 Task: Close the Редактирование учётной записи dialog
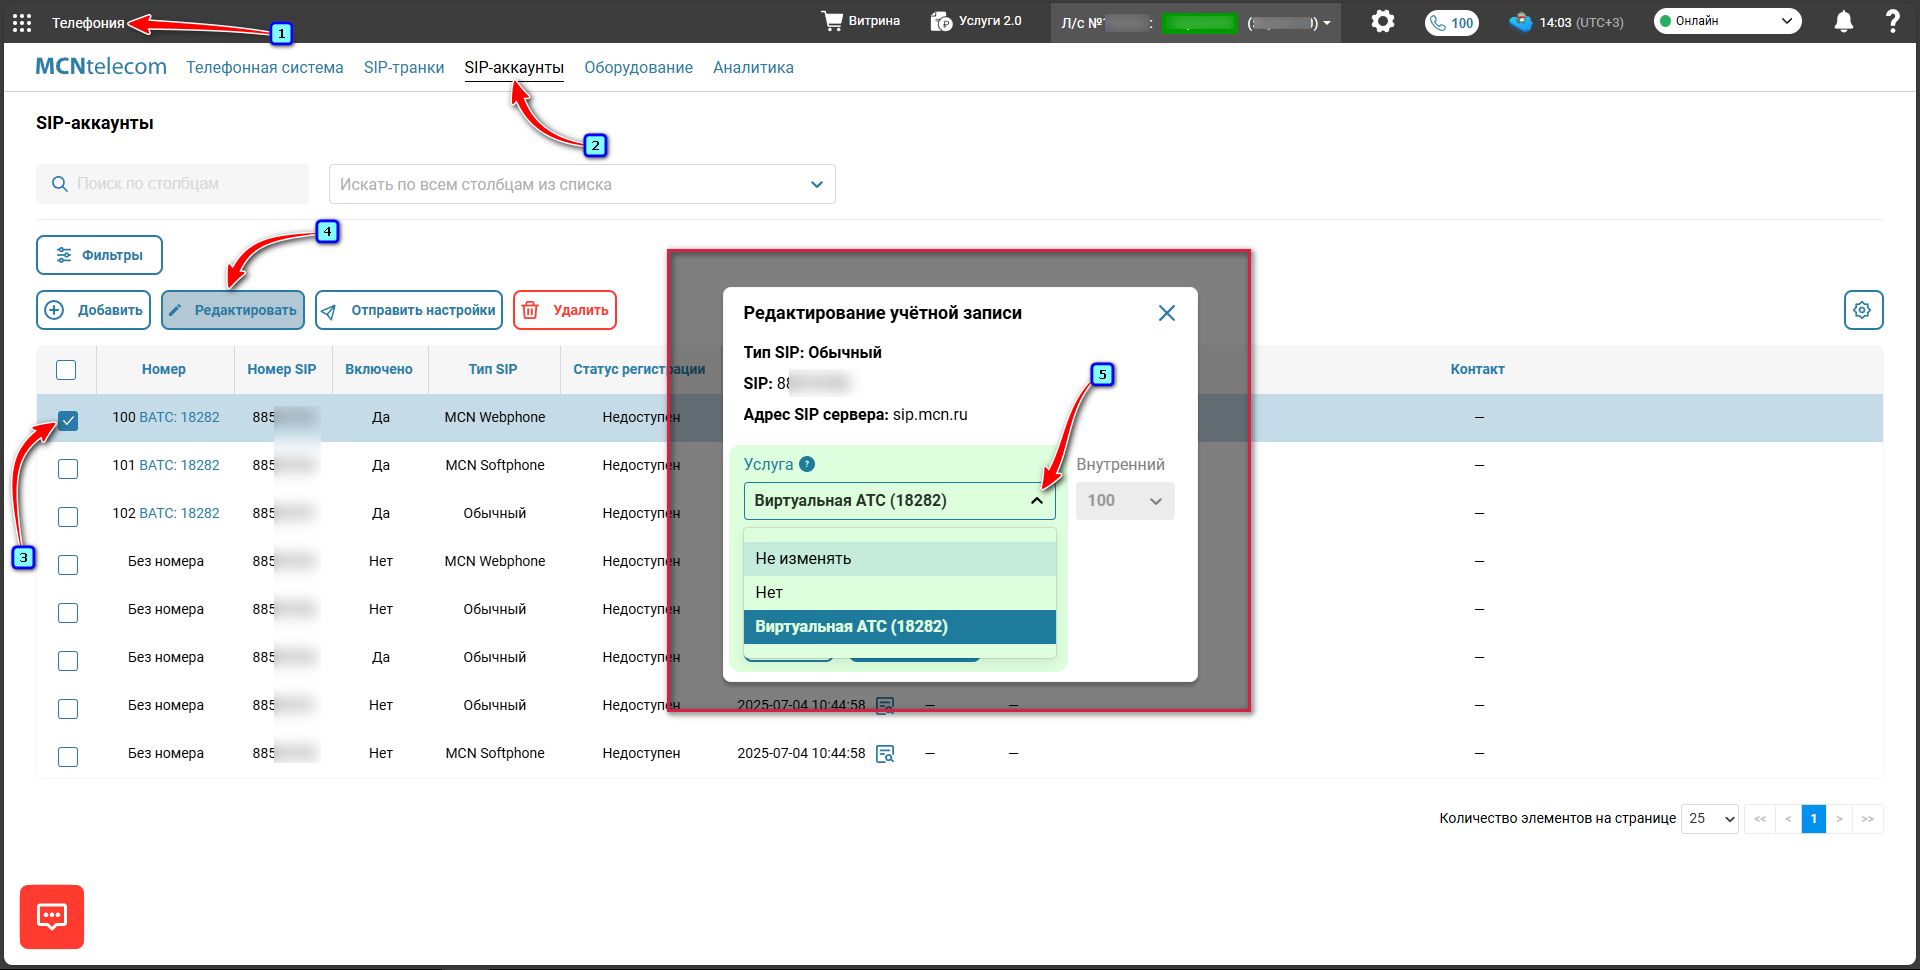tap(1166, 313)
